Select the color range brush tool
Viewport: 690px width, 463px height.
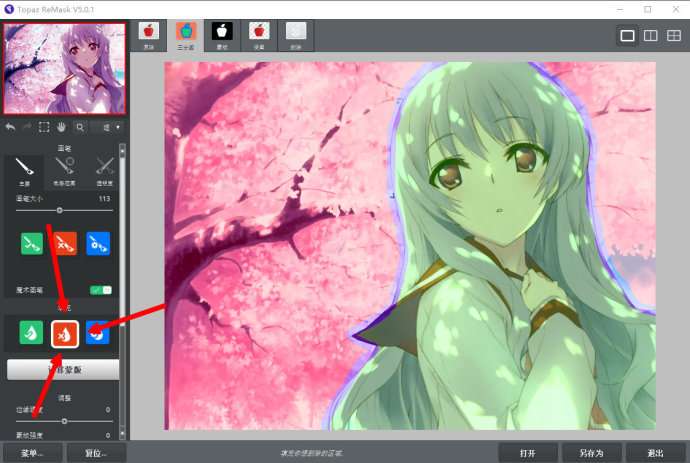[x=64, y=171]
